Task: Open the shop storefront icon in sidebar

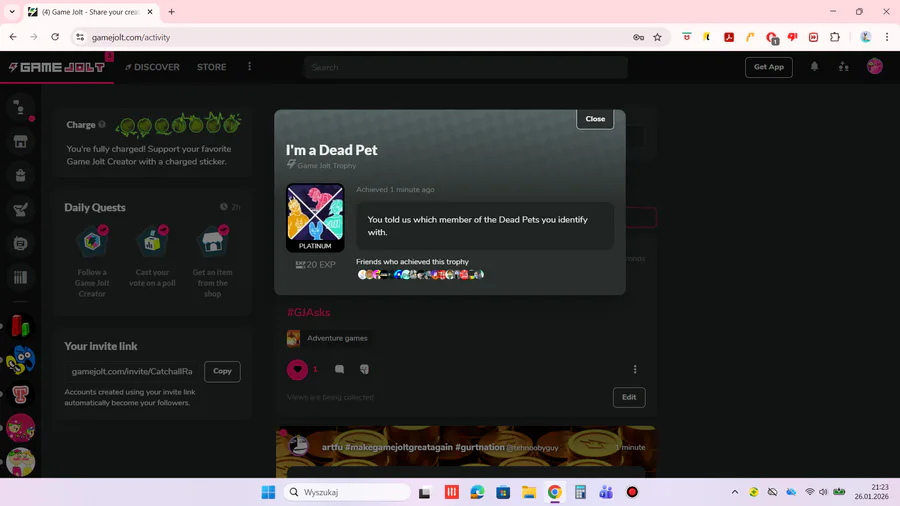Action: 21,142
